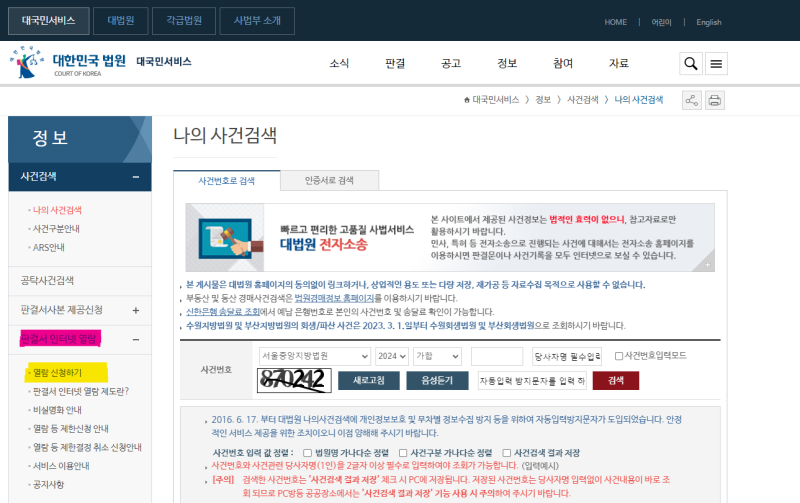Image resolution: width=800 pixels, height=503 pixels.
Task: Open the 참여 main menu
Action: (x=563, y=63)
